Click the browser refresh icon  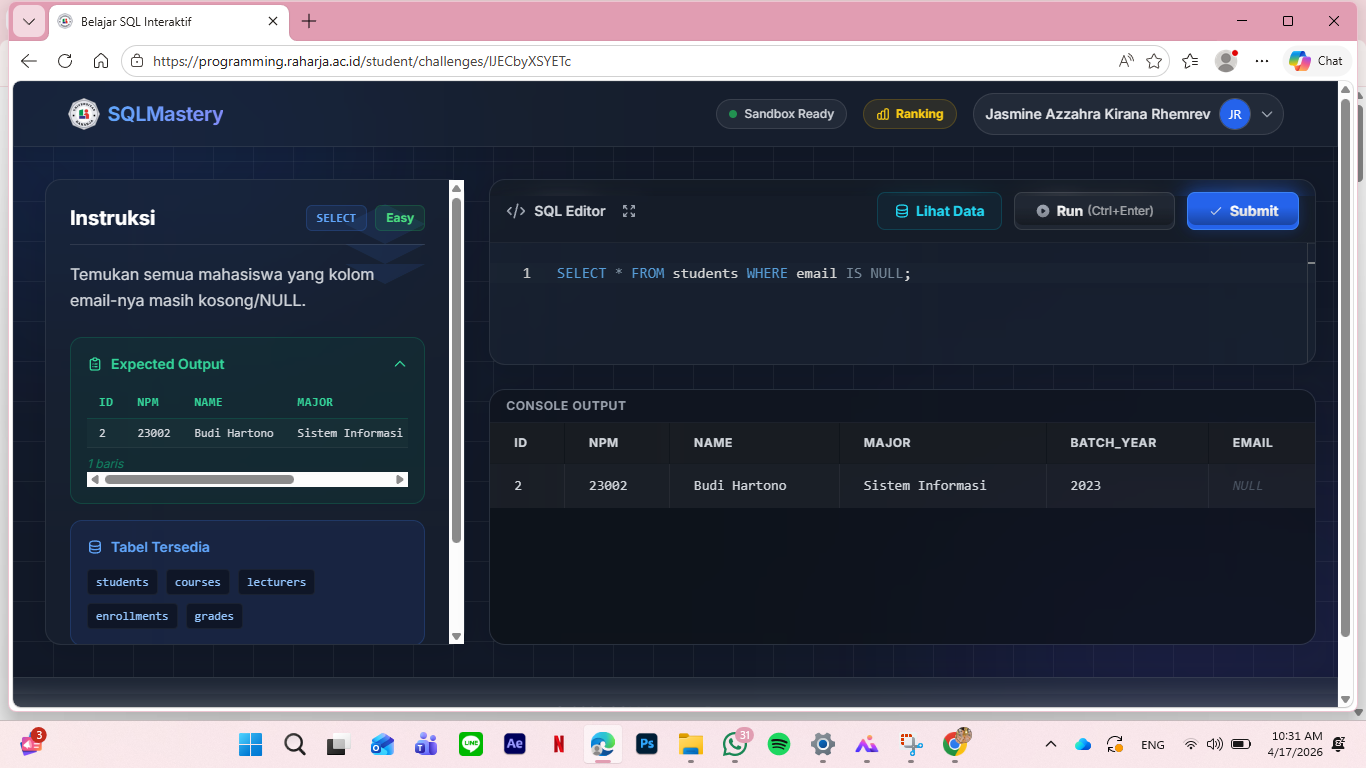65,61
